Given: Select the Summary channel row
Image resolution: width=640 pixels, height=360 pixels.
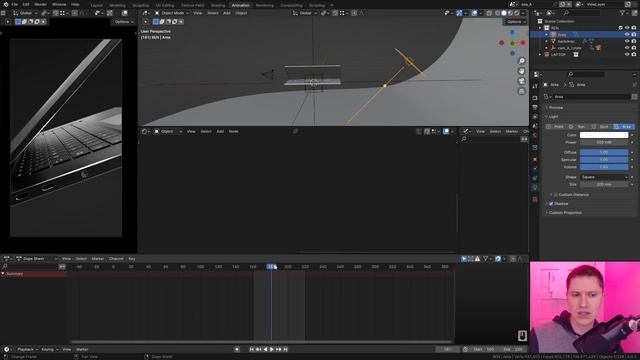Looking at the screenshot, I should point(33,274).
